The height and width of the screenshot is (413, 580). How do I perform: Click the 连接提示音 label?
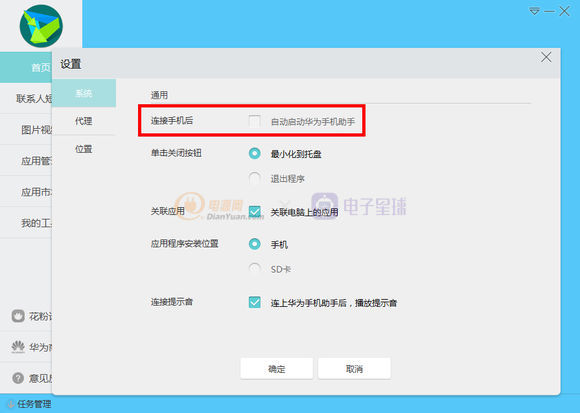click(x=172, y=302)
